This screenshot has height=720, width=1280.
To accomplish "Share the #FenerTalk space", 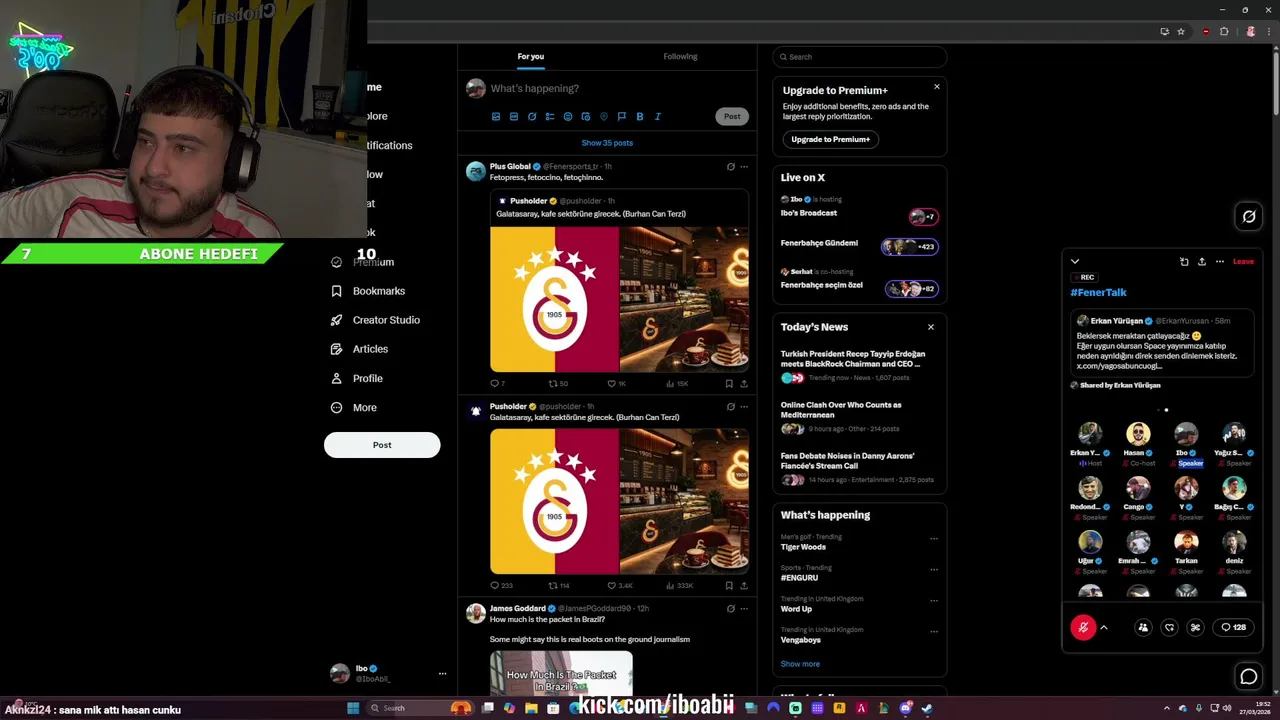I will pos(1202,262).
